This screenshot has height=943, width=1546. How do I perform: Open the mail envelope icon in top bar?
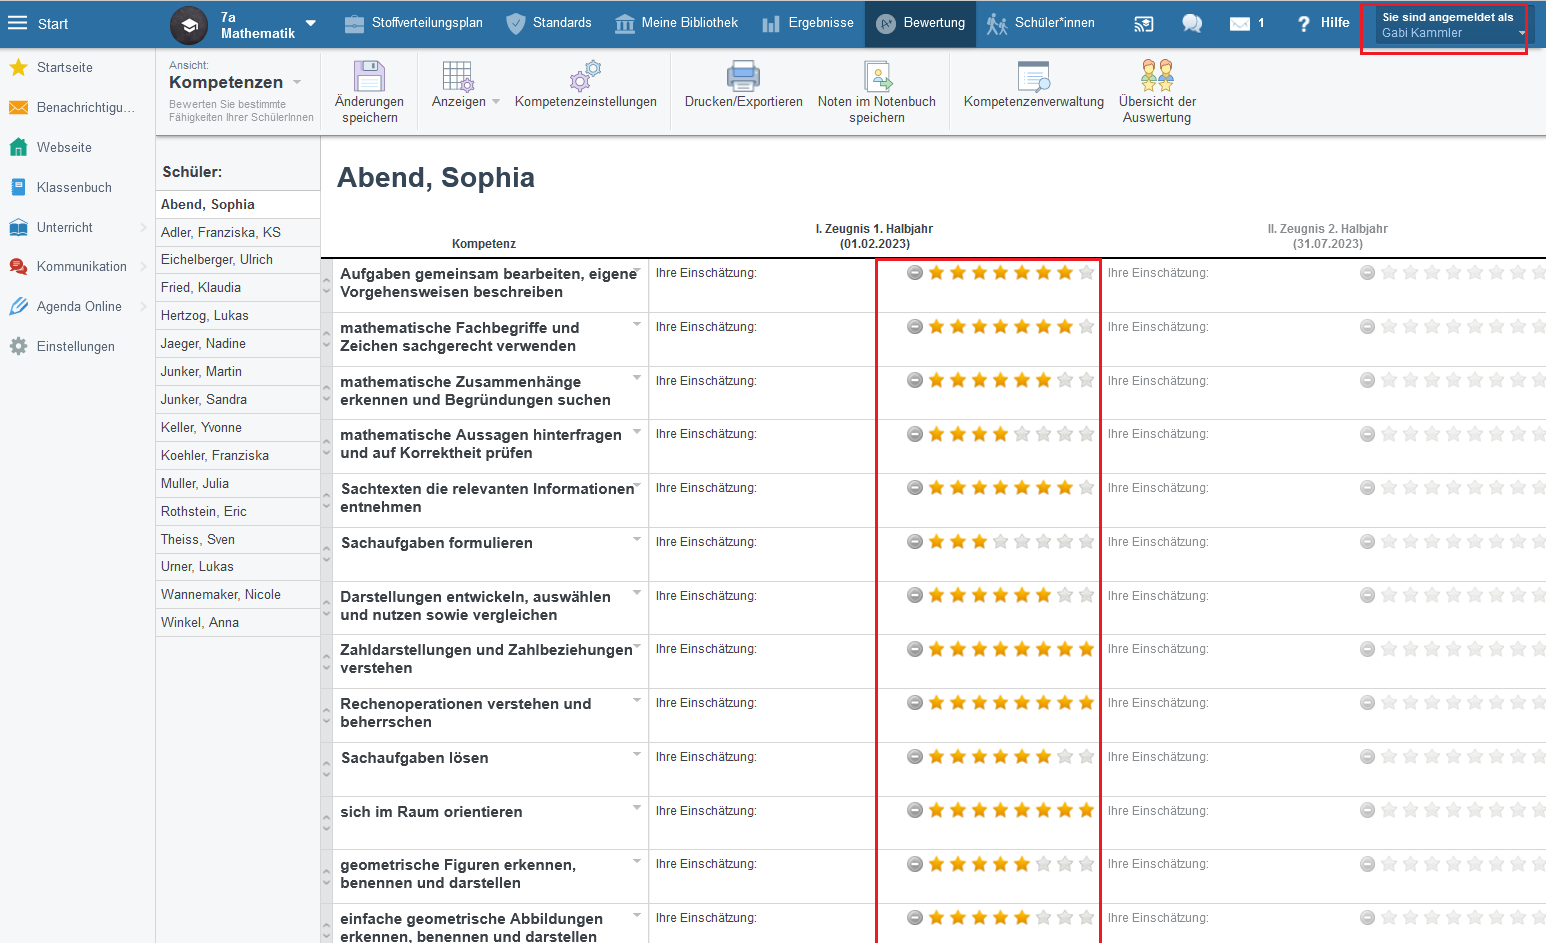tap(1240, 23)
